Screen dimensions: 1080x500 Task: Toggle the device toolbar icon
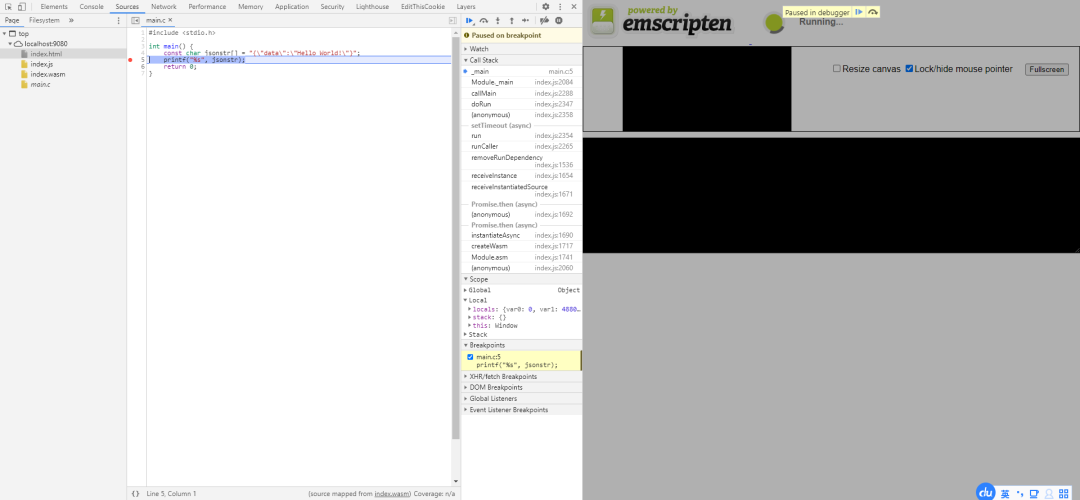tap(21, 6)
